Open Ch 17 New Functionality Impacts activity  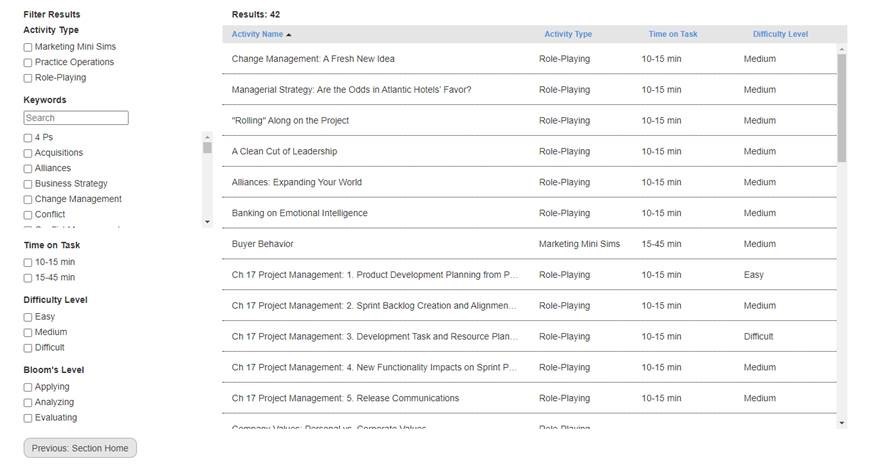pyautogui.click(x=374, y=367)
